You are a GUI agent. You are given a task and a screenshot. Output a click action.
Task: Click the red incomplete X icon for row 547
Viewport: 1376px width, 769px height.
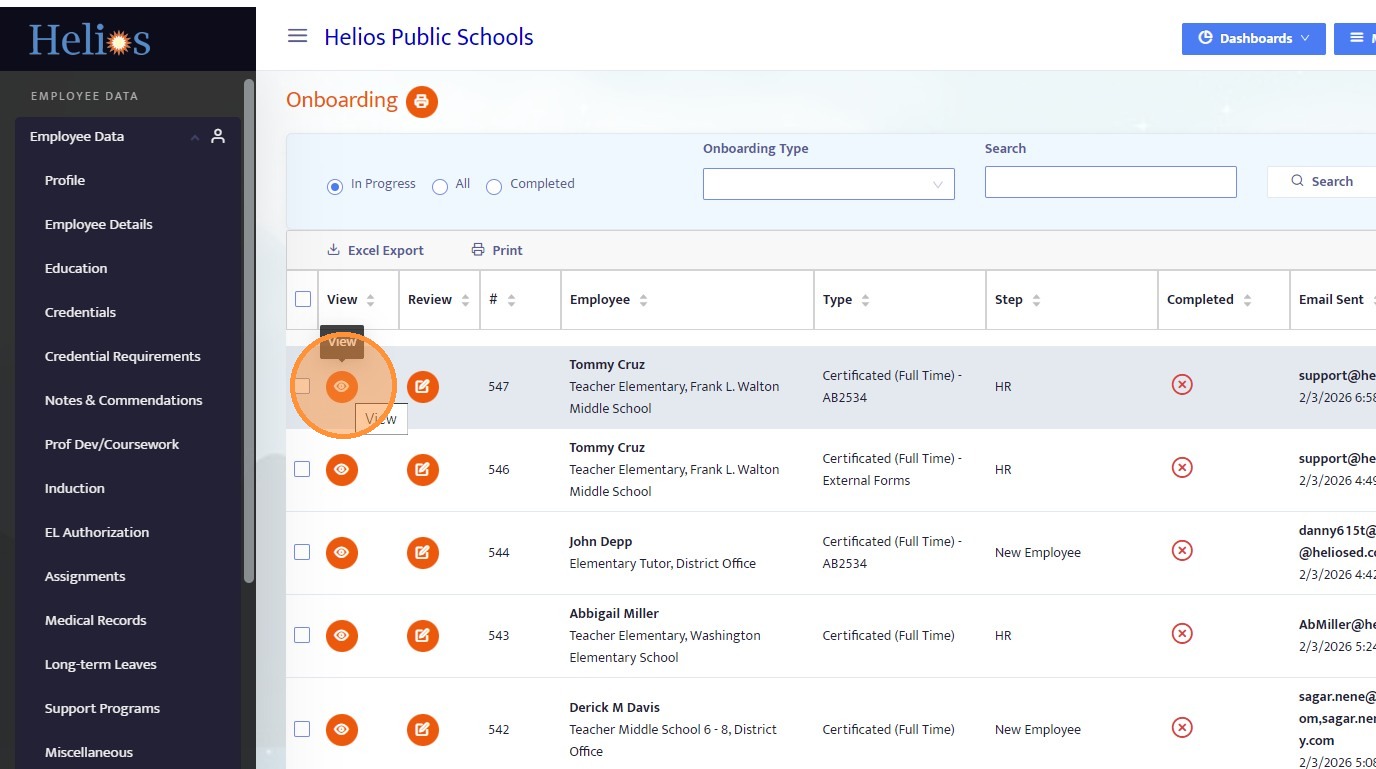[1182, 385]
